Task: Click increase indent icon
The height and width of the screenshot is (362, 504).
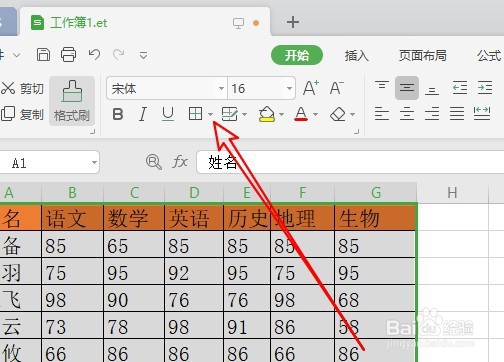Action: pyautogui.click(x=485, y=88)
